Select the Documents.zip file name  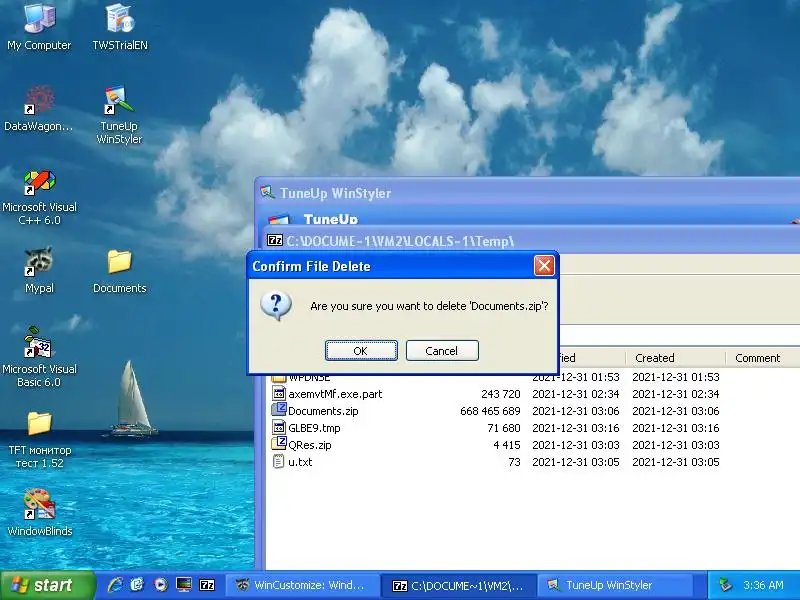click(323, 411)
